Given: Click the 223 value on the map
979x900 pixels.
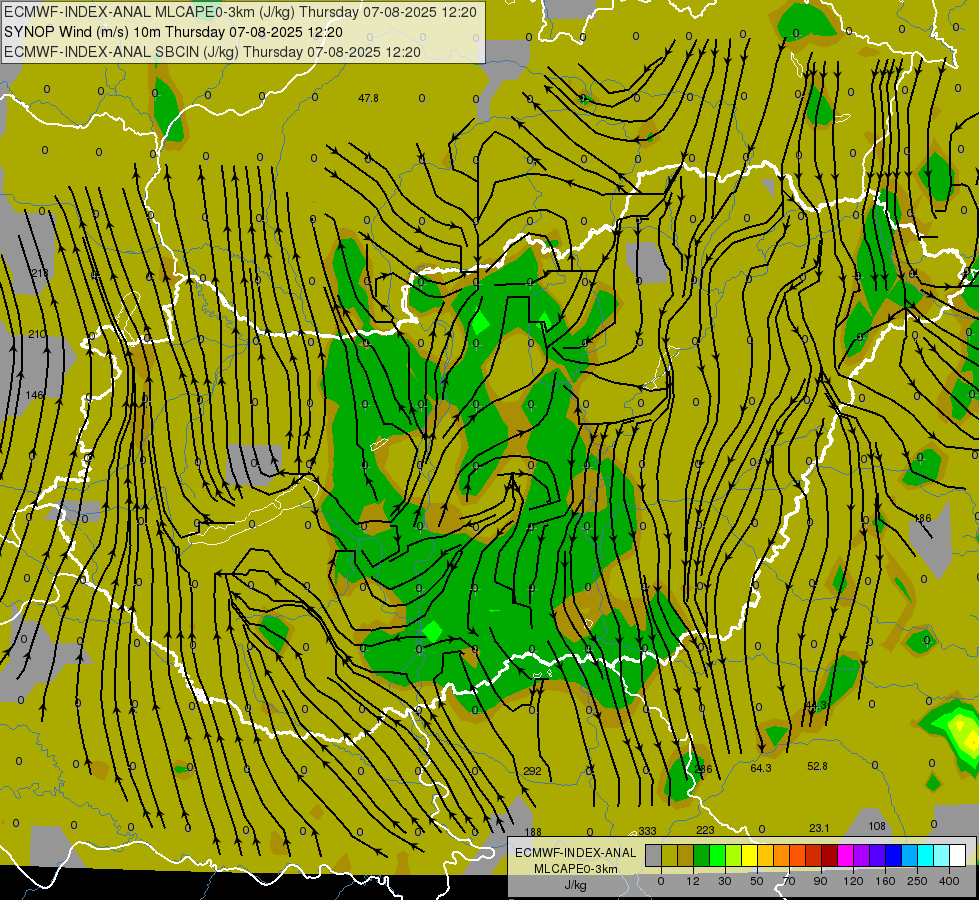Looking at the screenshot, I should 705,829.
